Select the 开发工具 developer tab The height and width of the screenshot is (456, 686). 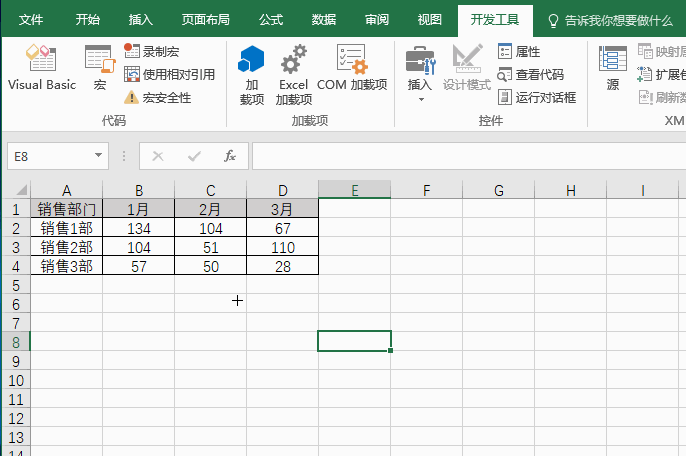495,20
